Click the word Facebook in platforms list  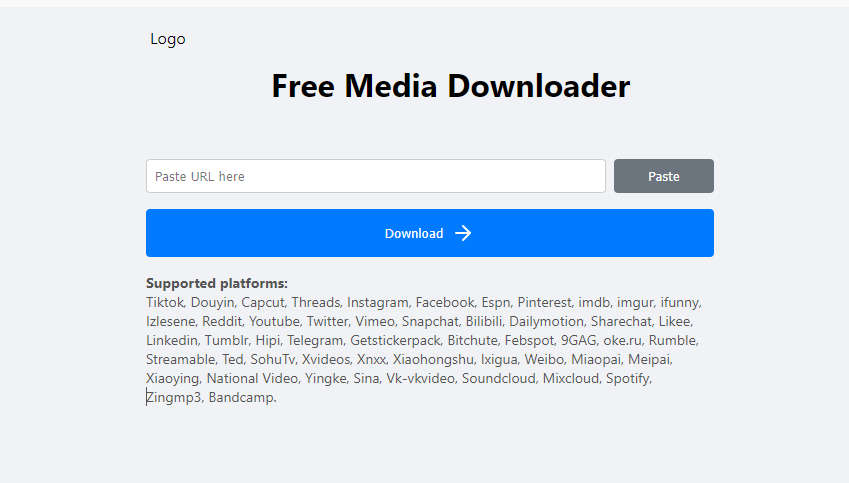pyautogui.click(x=445, y=302)
